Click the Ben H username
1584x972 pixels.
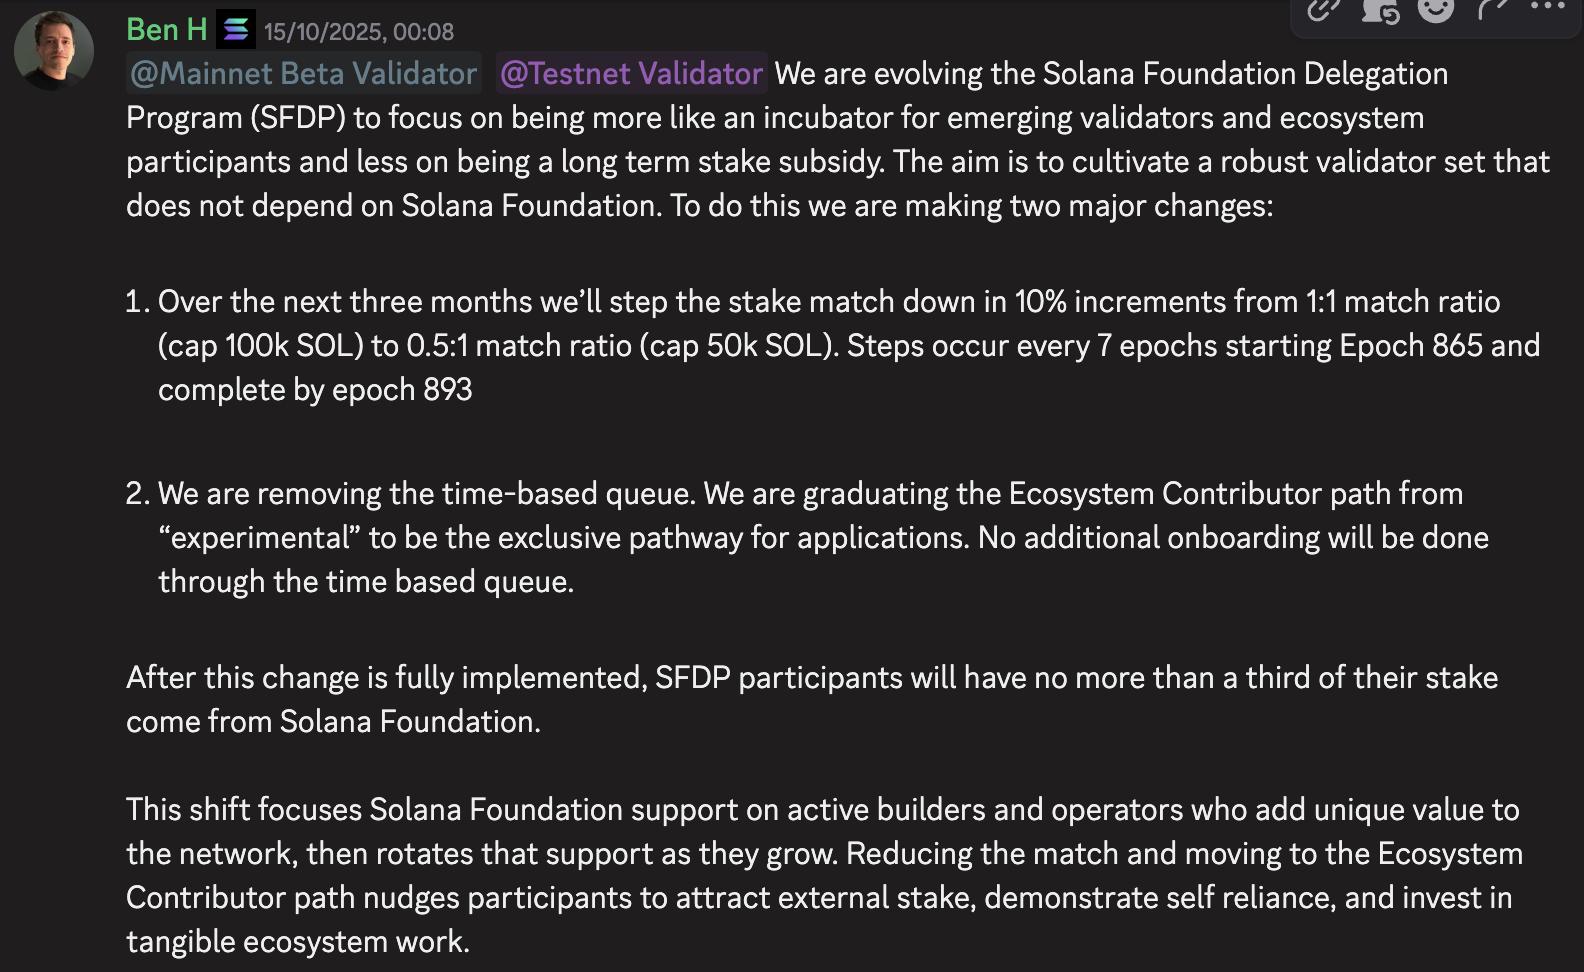click(166, 30)
